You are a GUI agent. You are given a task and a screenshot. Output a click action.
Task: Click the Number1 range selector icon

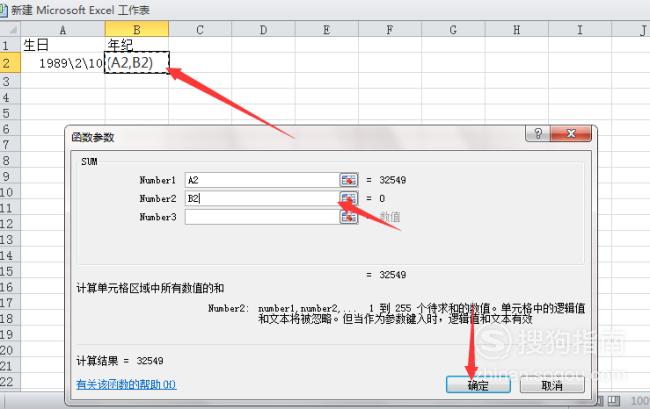click(348, 180)
